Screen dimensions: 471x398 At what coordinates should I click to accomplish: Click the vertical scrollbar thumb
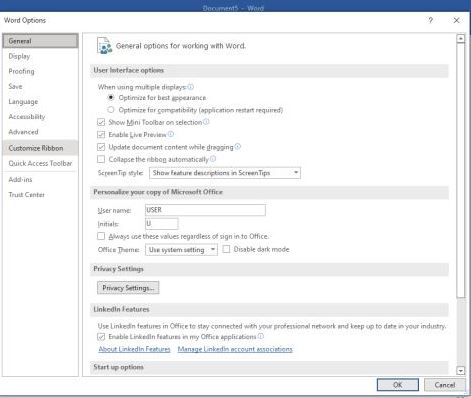coord(461,170)
